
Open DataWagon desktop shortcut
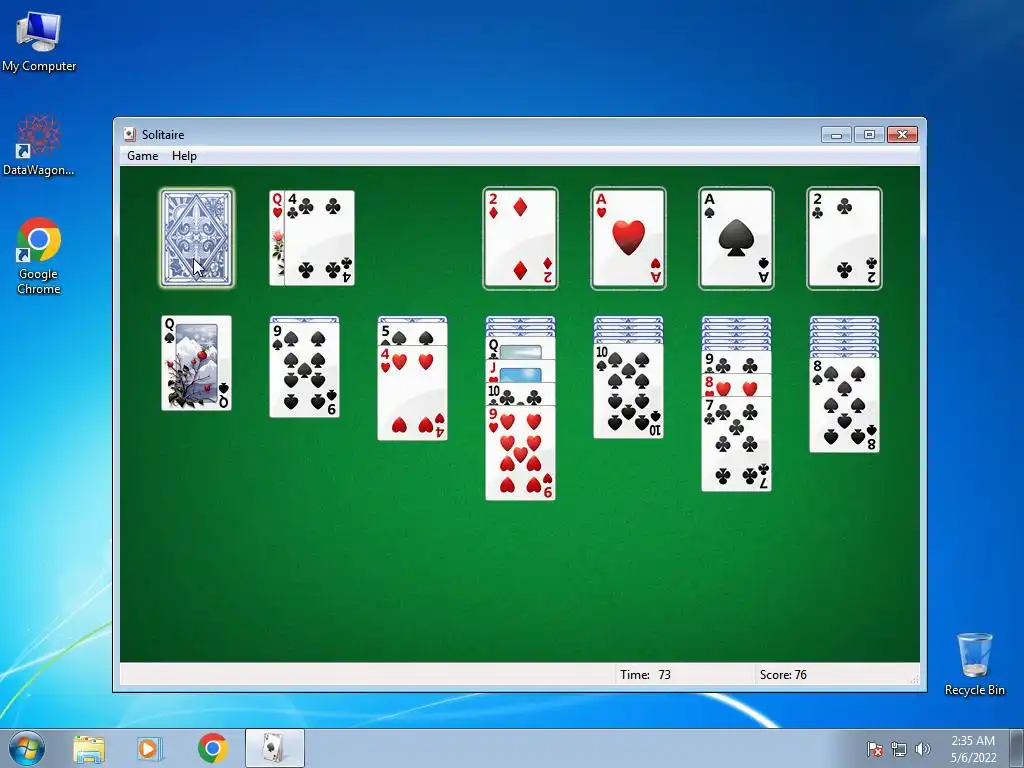point(39,145)
